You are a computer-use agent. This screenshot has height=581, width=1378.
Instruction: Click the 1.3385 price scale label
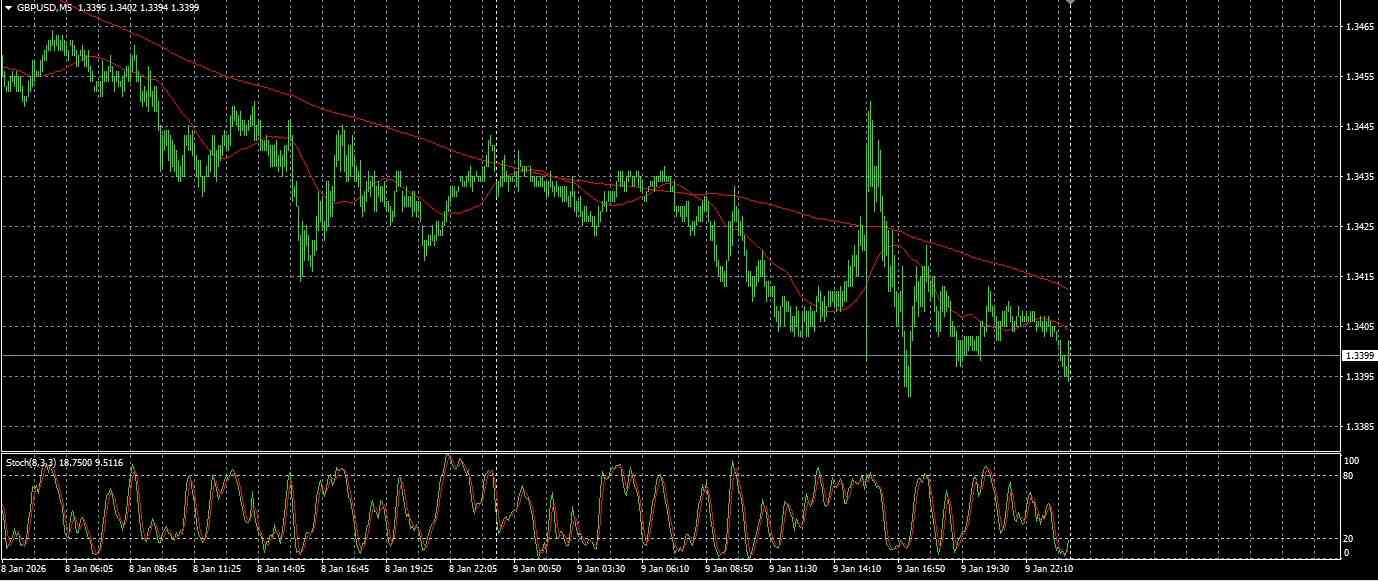[x=1359, y=427]
